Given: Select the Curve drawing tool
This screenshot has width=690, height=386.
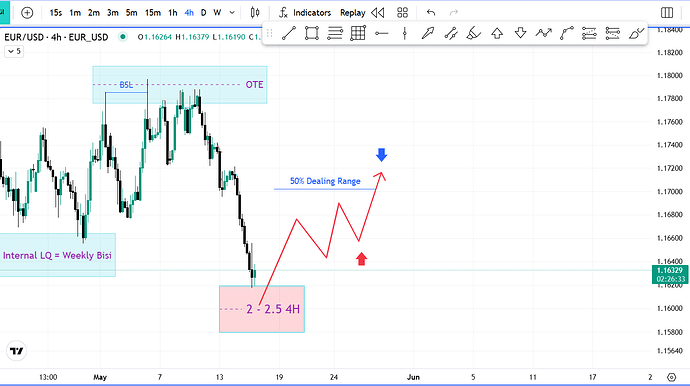Looking at the screenshot, I should (x=567, y=33).
